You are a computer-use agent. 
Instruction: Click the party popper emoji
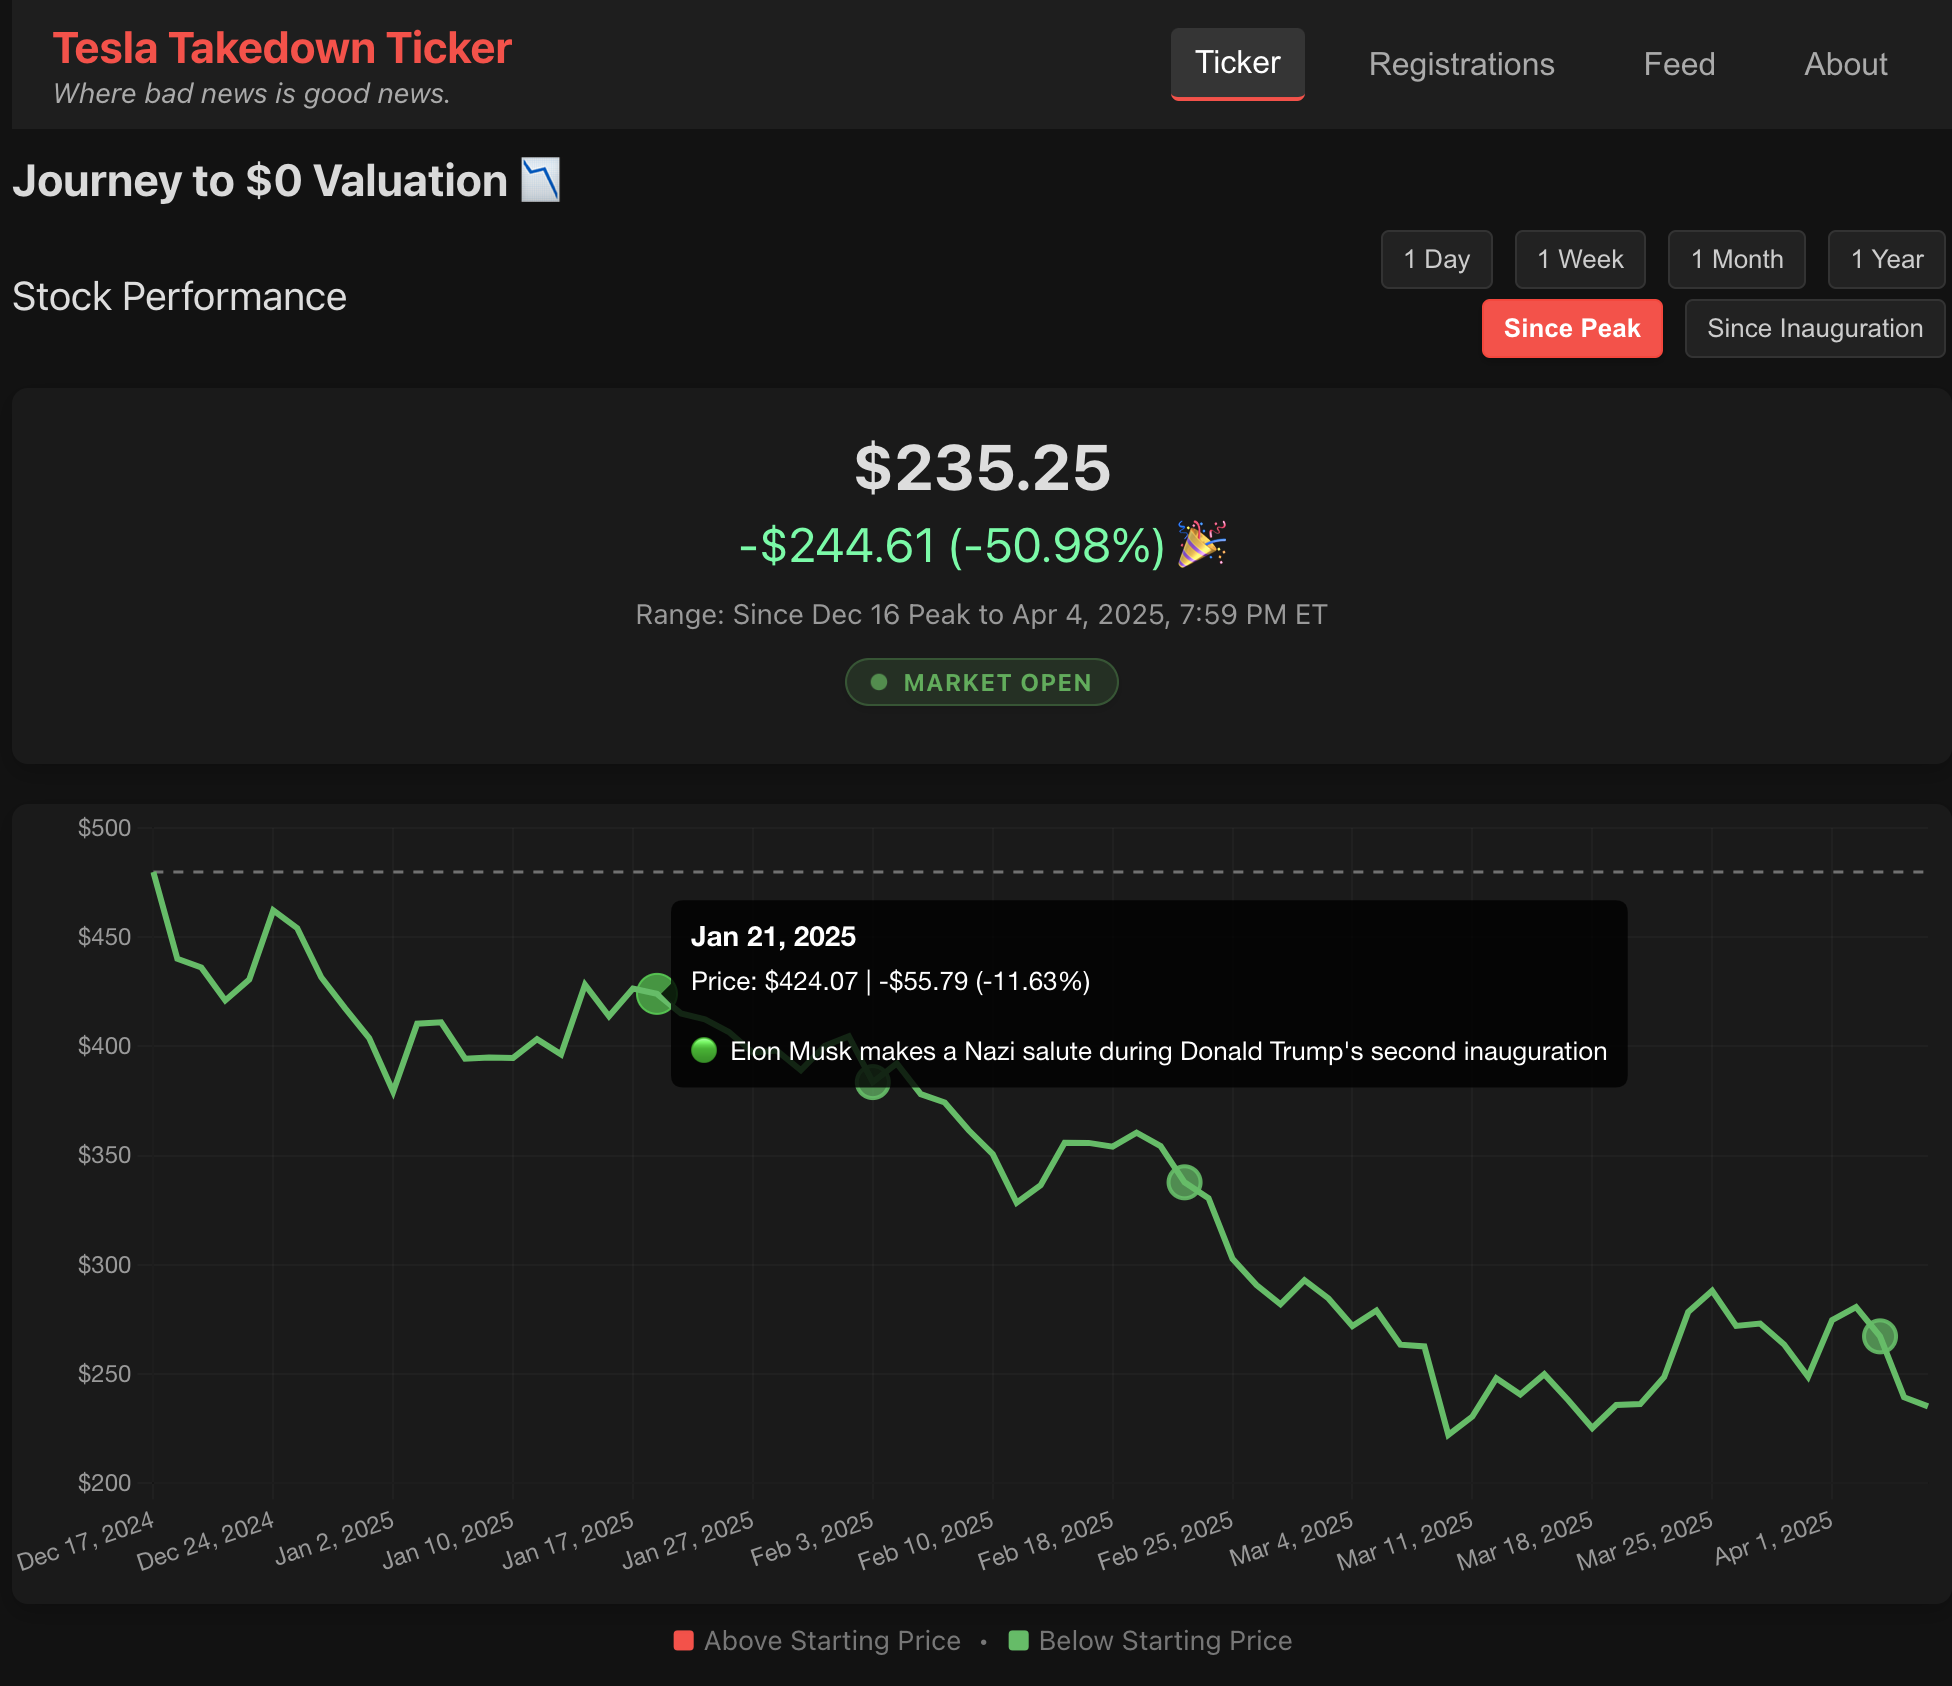pos(1201,544)
